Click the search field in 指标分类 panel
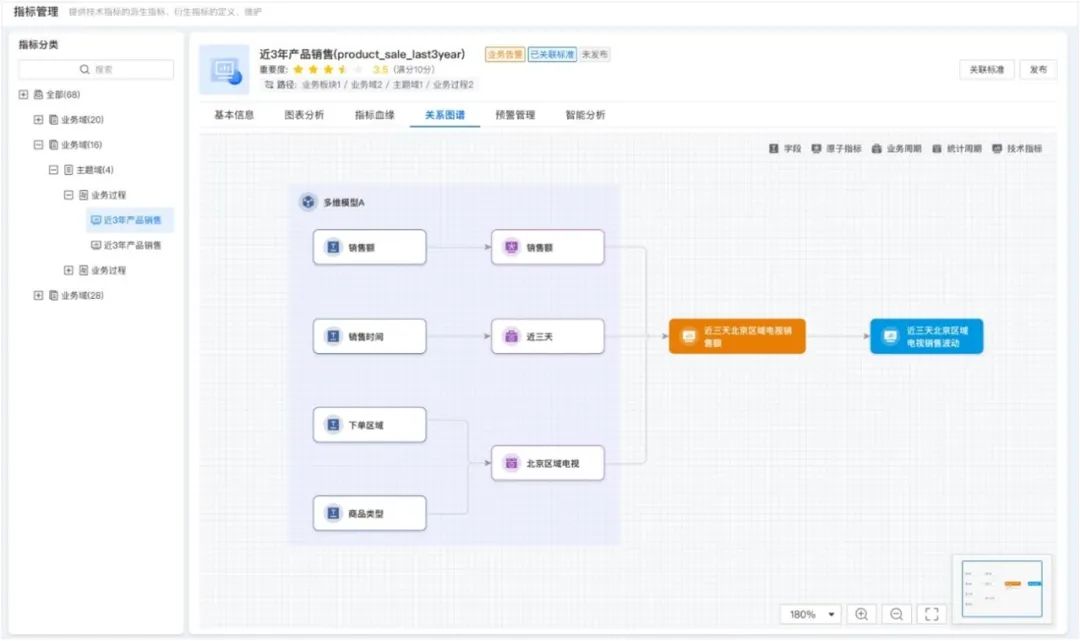This screenshot has height=641, width=1080. [x=97, y=70]
